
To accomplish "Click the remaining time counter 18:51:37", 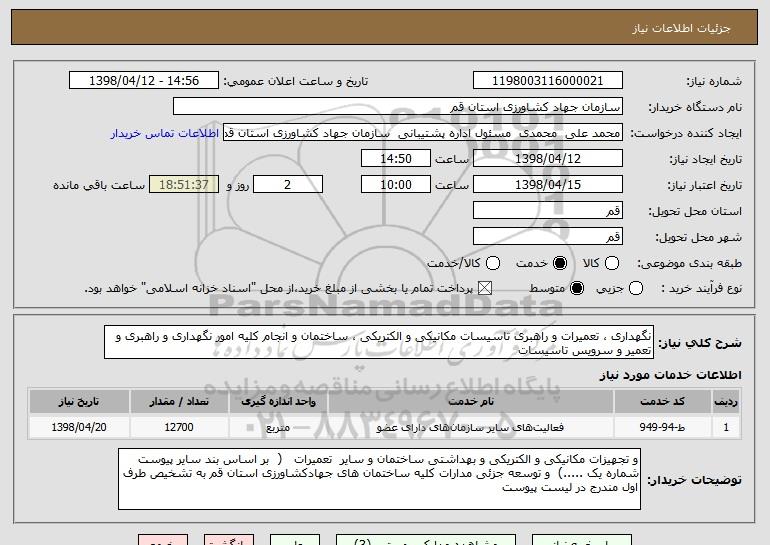I will tap(184, 185).
